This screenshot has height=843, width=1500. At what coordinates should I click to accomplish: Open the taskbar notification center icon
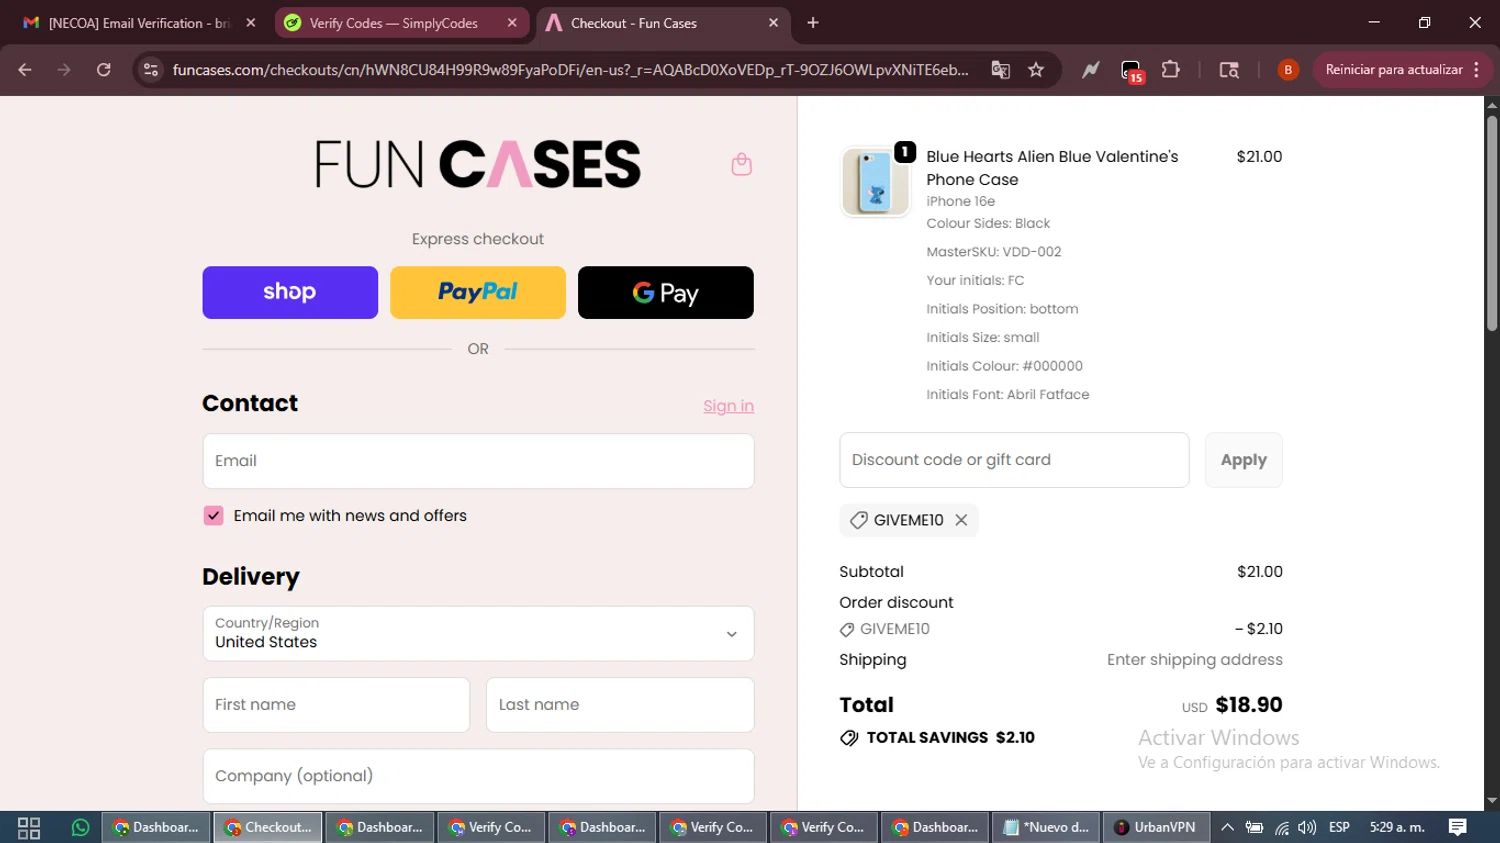click(1457, 827)
